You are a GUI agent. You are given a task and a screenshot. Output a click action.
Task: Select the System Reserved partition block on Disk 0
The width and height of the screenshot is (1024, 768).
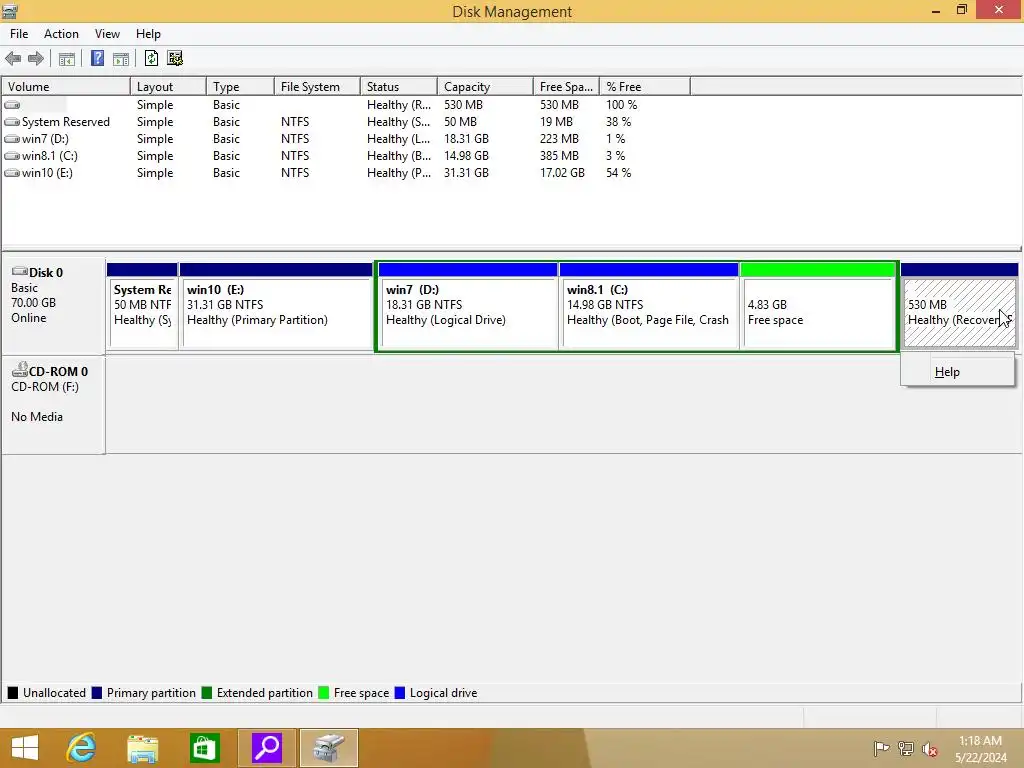(142, 306)
